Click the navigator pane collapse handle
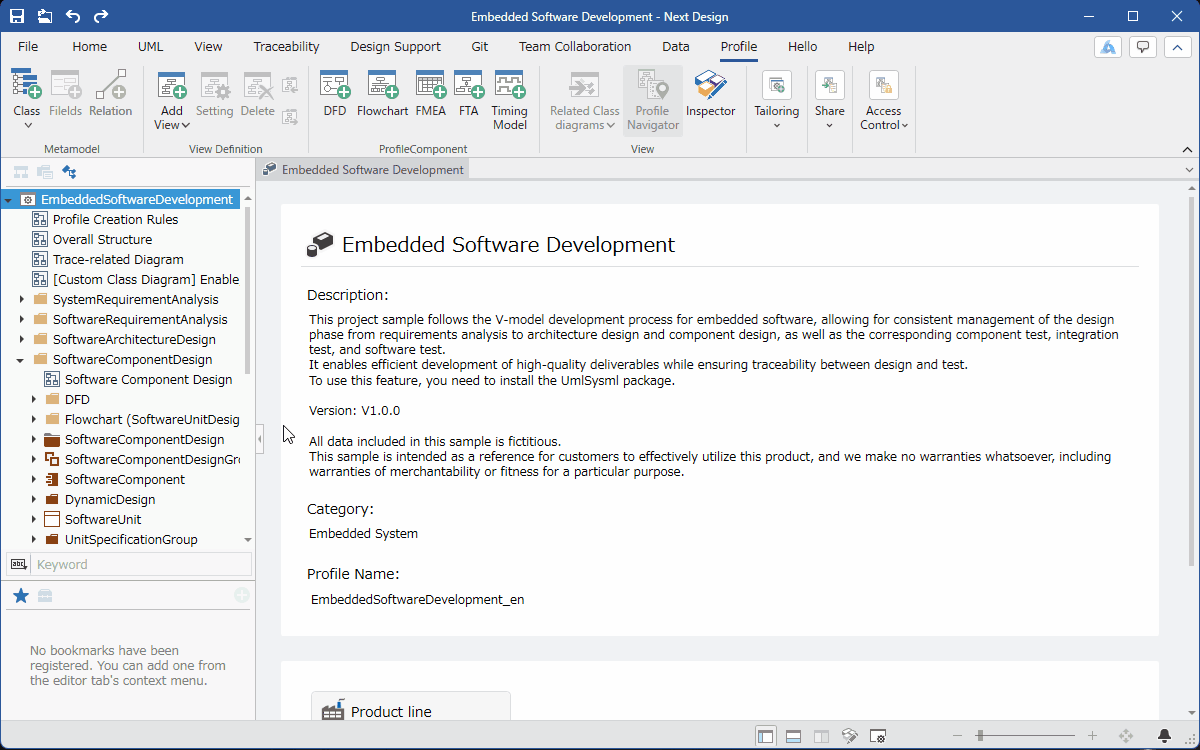 click(x=260, y=438)
